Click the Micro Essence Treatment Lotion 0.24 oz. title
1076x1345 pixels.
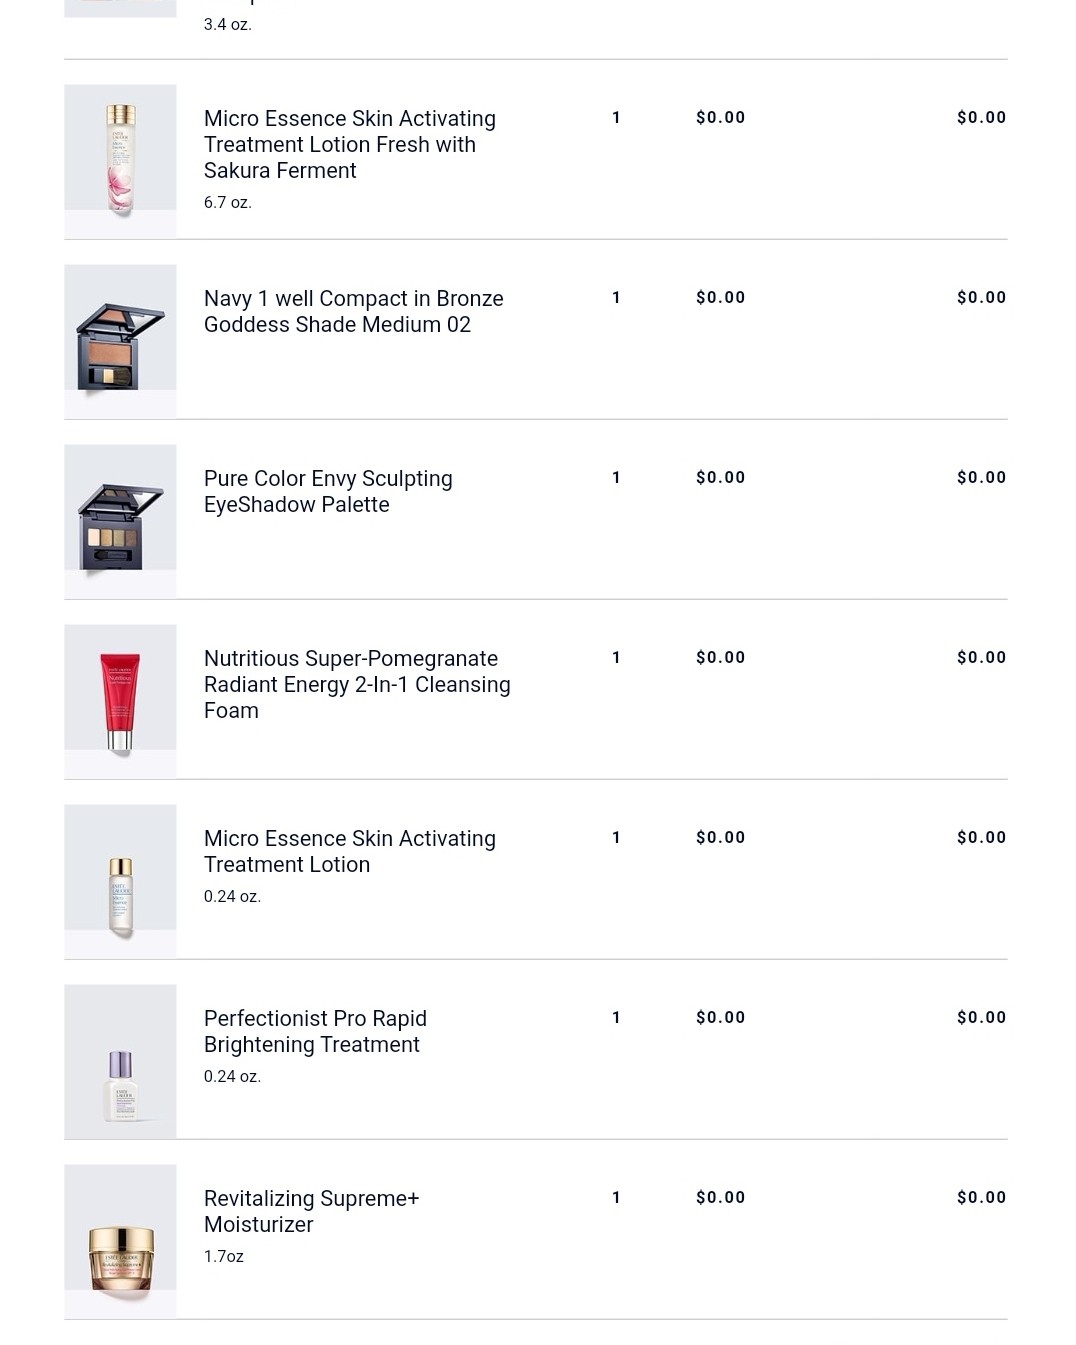tap(349, 851)
